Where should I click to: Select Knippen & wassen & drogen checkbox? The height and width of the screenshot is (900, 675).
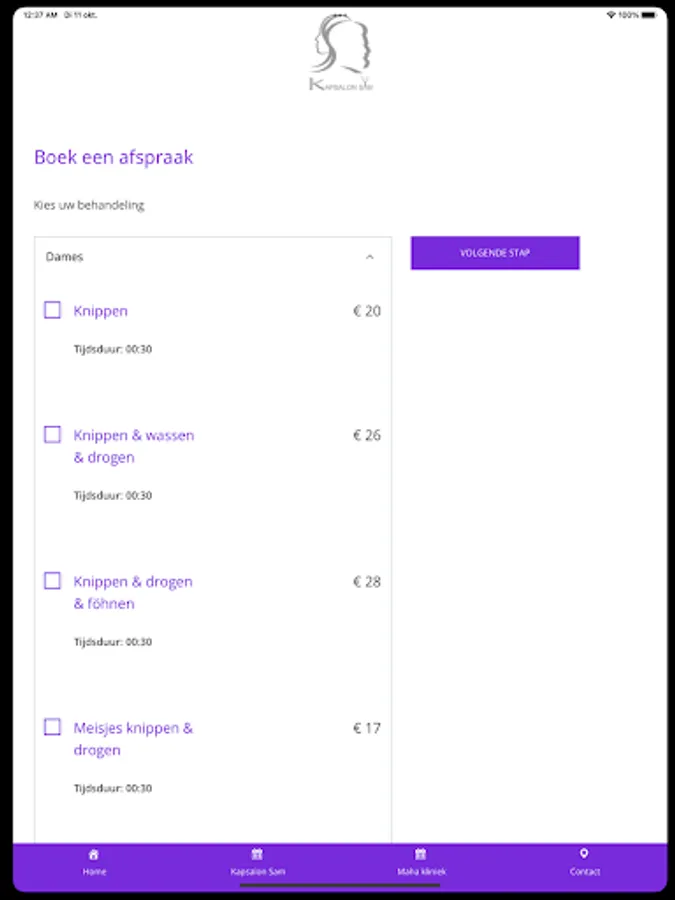coord(52,435)
